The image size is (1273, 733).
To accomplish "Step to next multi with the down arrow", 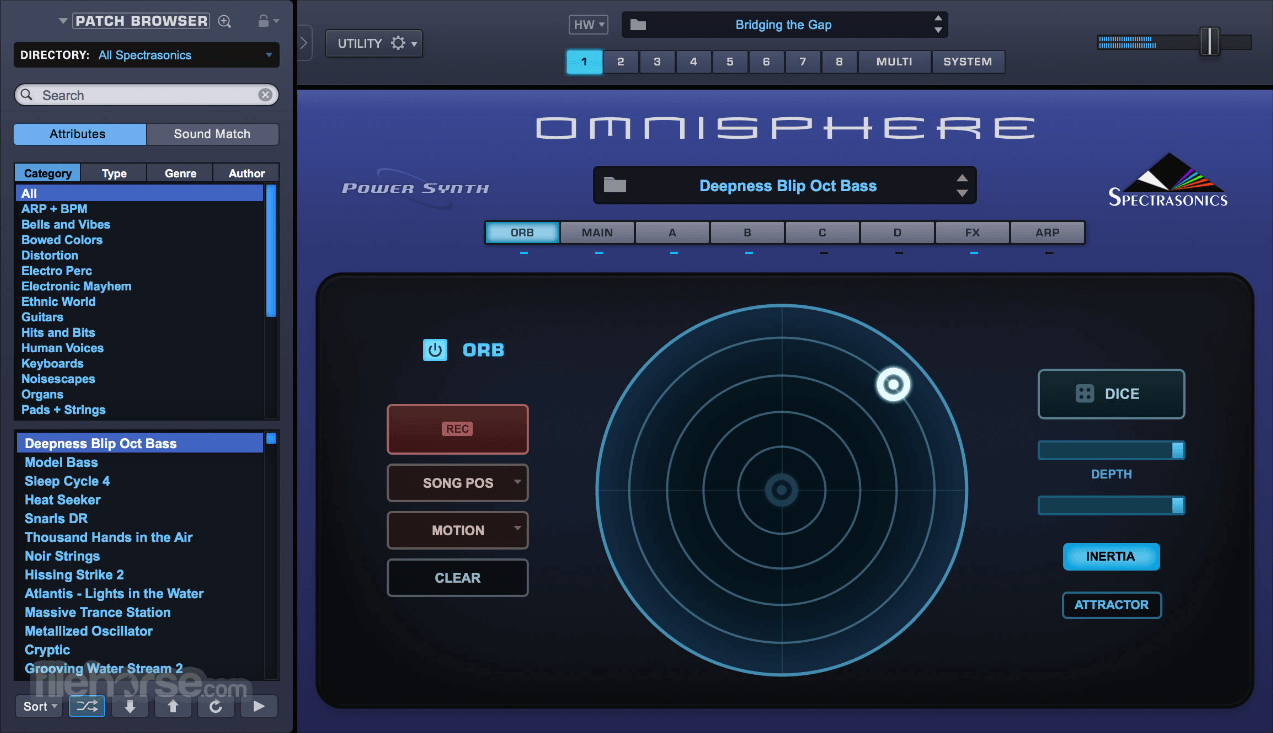I will pyautogui.click(x=938, y=31).
